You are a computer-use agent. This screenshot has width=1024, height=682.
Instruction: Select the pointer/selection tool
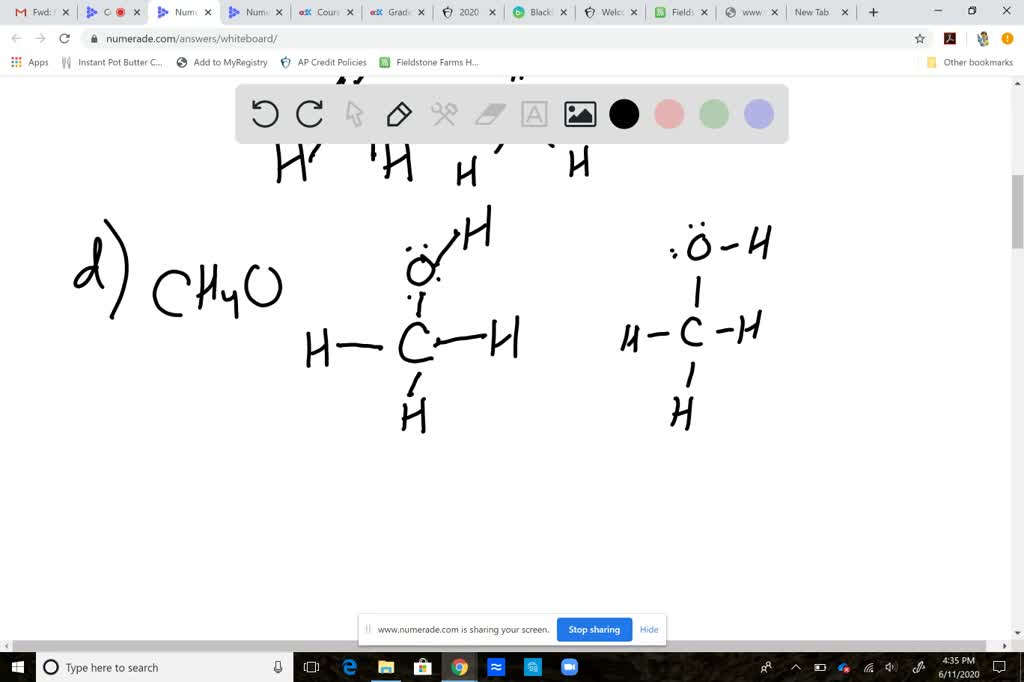(354, 114)
